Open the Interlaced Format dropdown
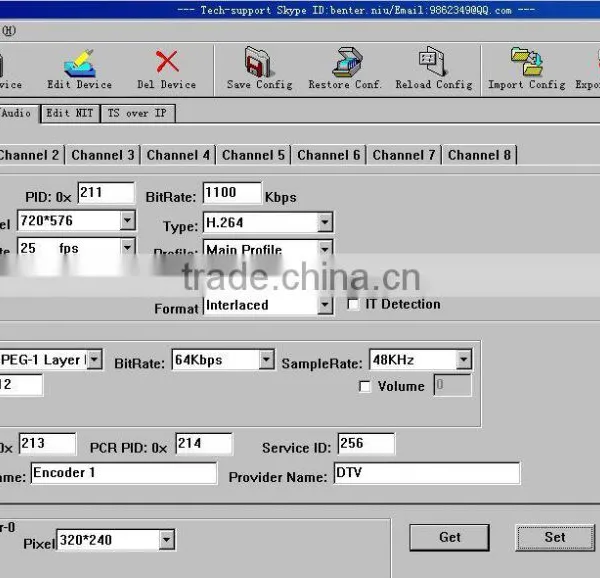The width and height of the screenshot is (600, 578). (325, 305)
